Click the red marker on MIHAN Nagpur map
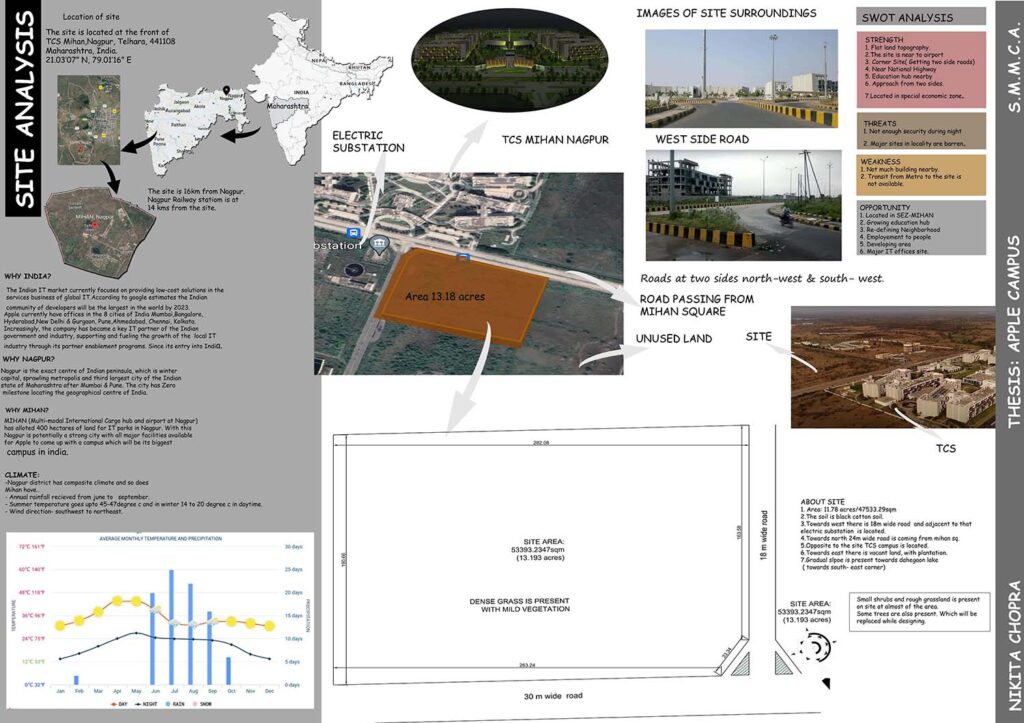1024x723 pixels. (x=95, y=225)
